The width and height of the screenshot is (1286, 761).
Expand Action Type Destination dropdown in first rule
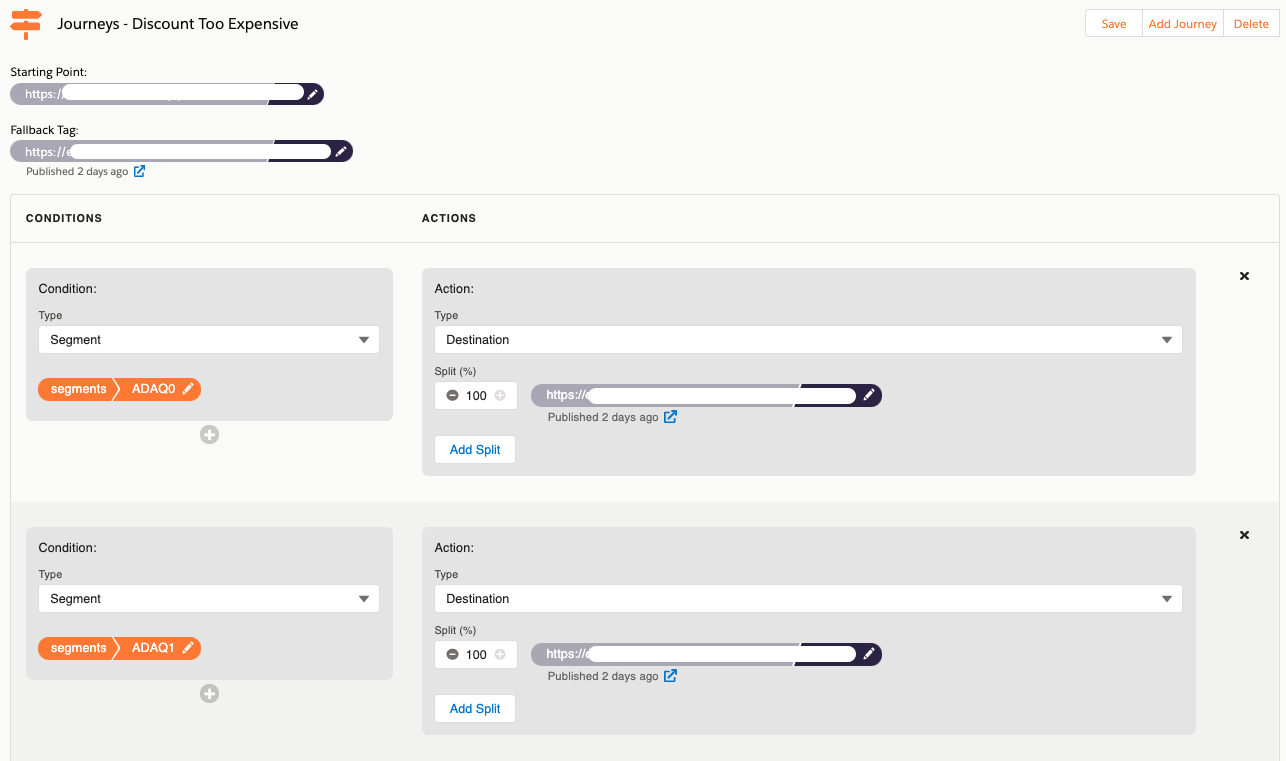[x=808, y=340]
